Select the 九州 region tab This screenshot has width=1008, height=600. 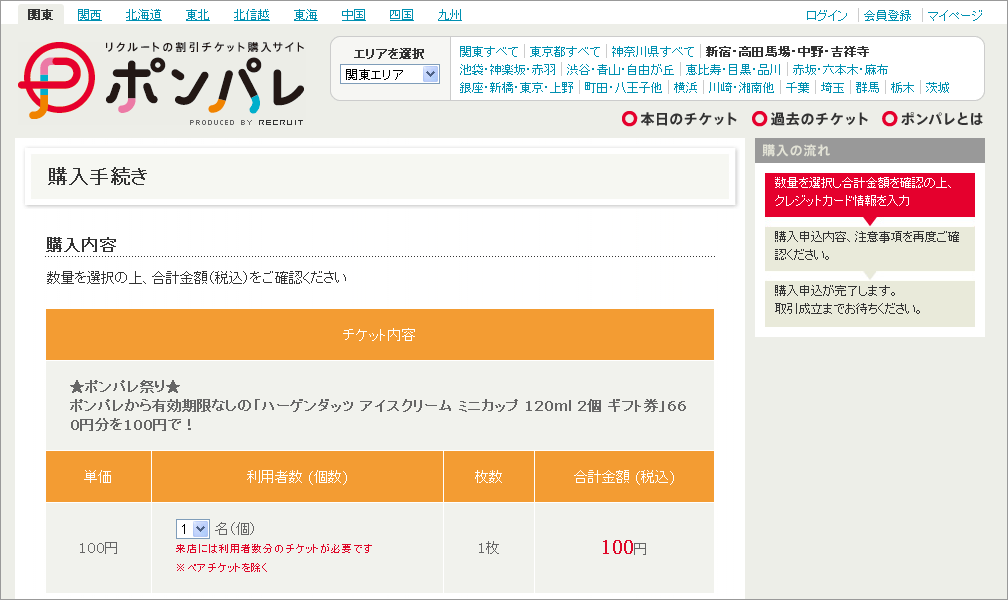click(x=449, y=15)
